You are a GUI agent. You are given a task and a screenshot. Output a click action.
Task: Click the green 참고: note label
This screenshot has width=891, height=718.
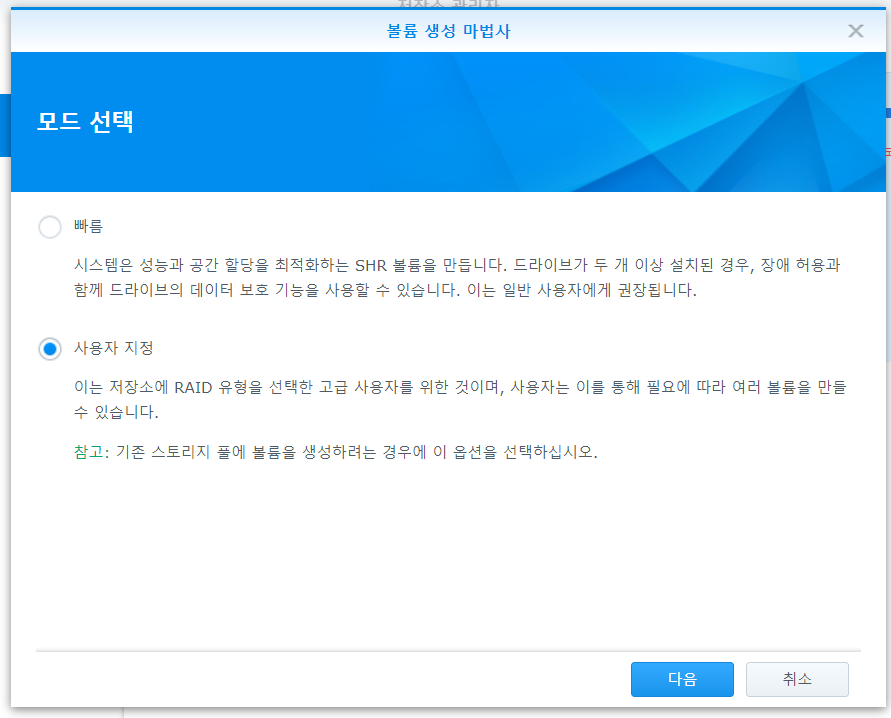pyautogui.click(x=91, y=452)
